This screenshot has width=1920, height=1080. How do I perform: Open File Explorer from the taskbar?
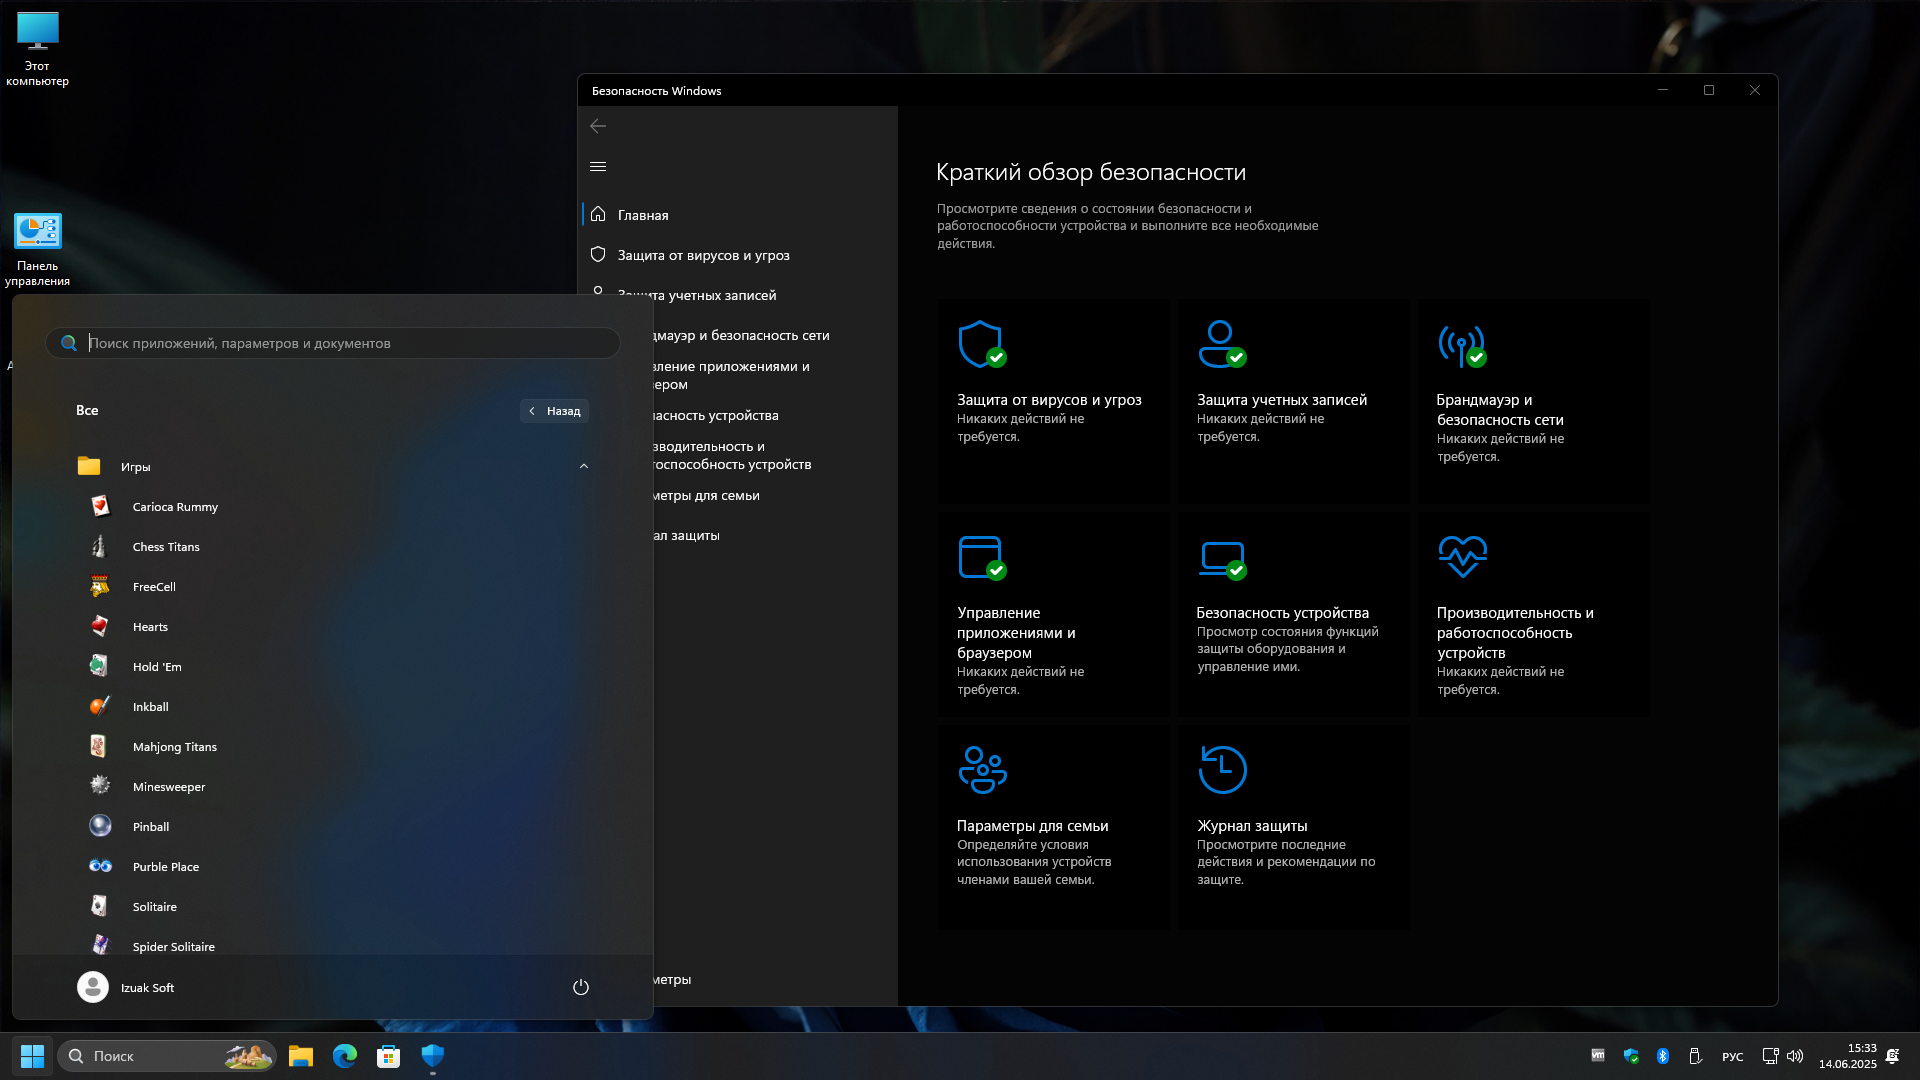pos(301,1056)
